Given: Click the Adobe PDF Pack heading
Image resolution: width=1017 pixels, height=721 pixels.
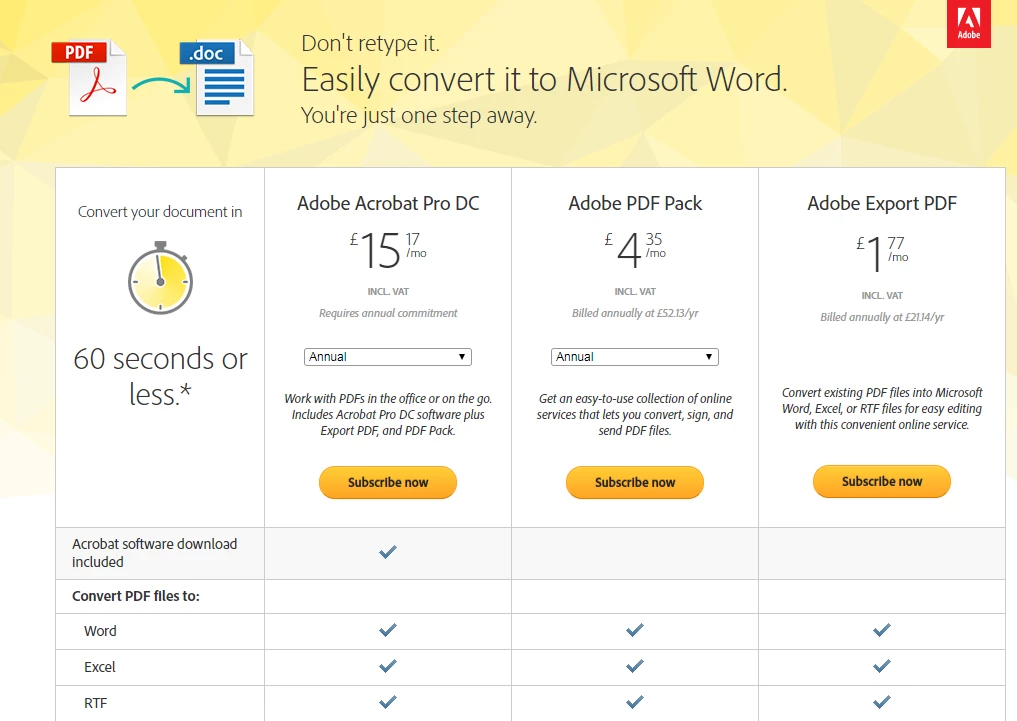Looking at the screenshot, I should [x=635, y=204].
